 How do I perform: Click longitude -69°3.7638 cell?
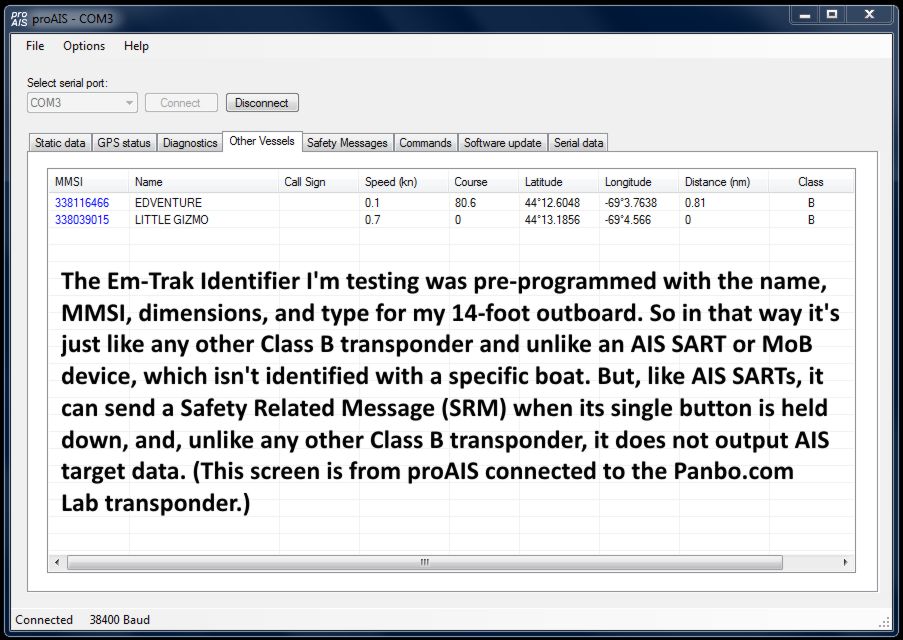click(631, 203)
